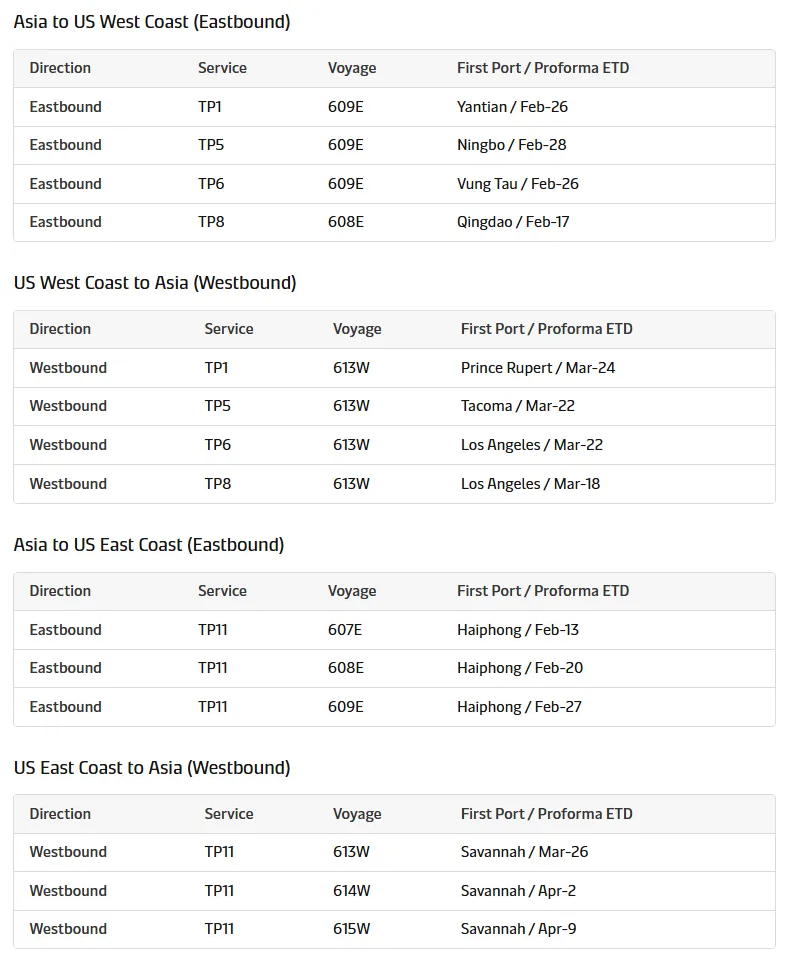Click the Yantian / Feb-26 cell

[512, 107]
